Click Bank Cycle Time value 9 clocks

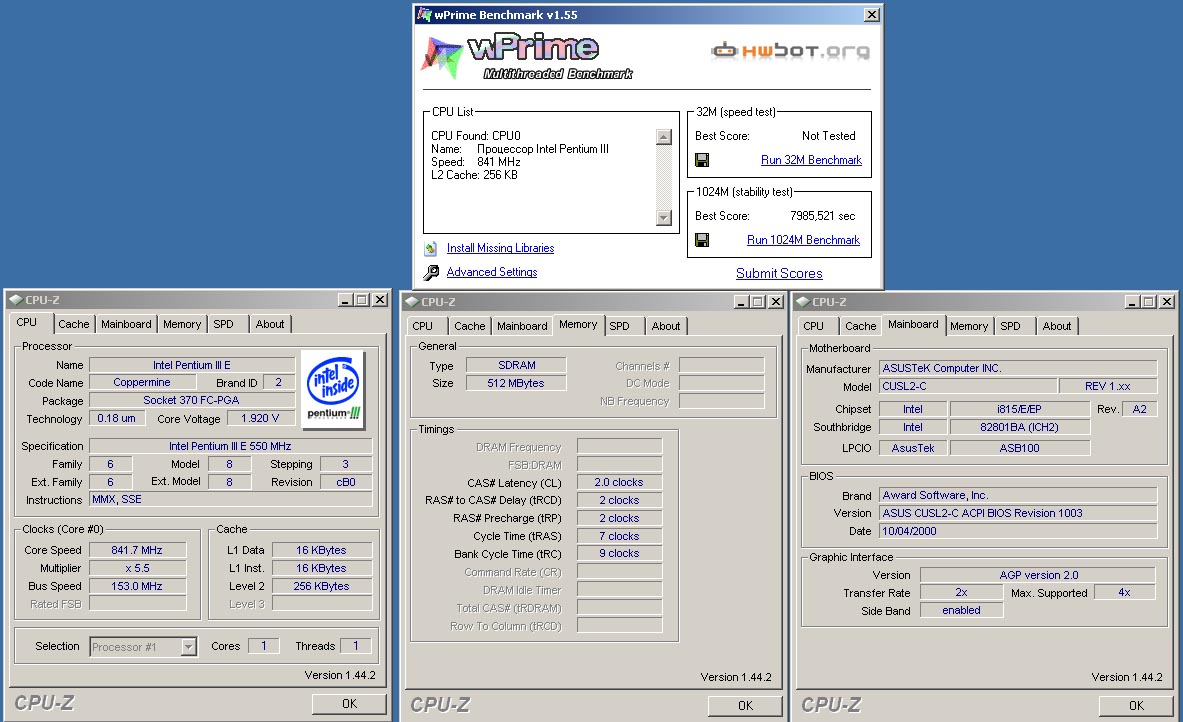click(619, 554)
